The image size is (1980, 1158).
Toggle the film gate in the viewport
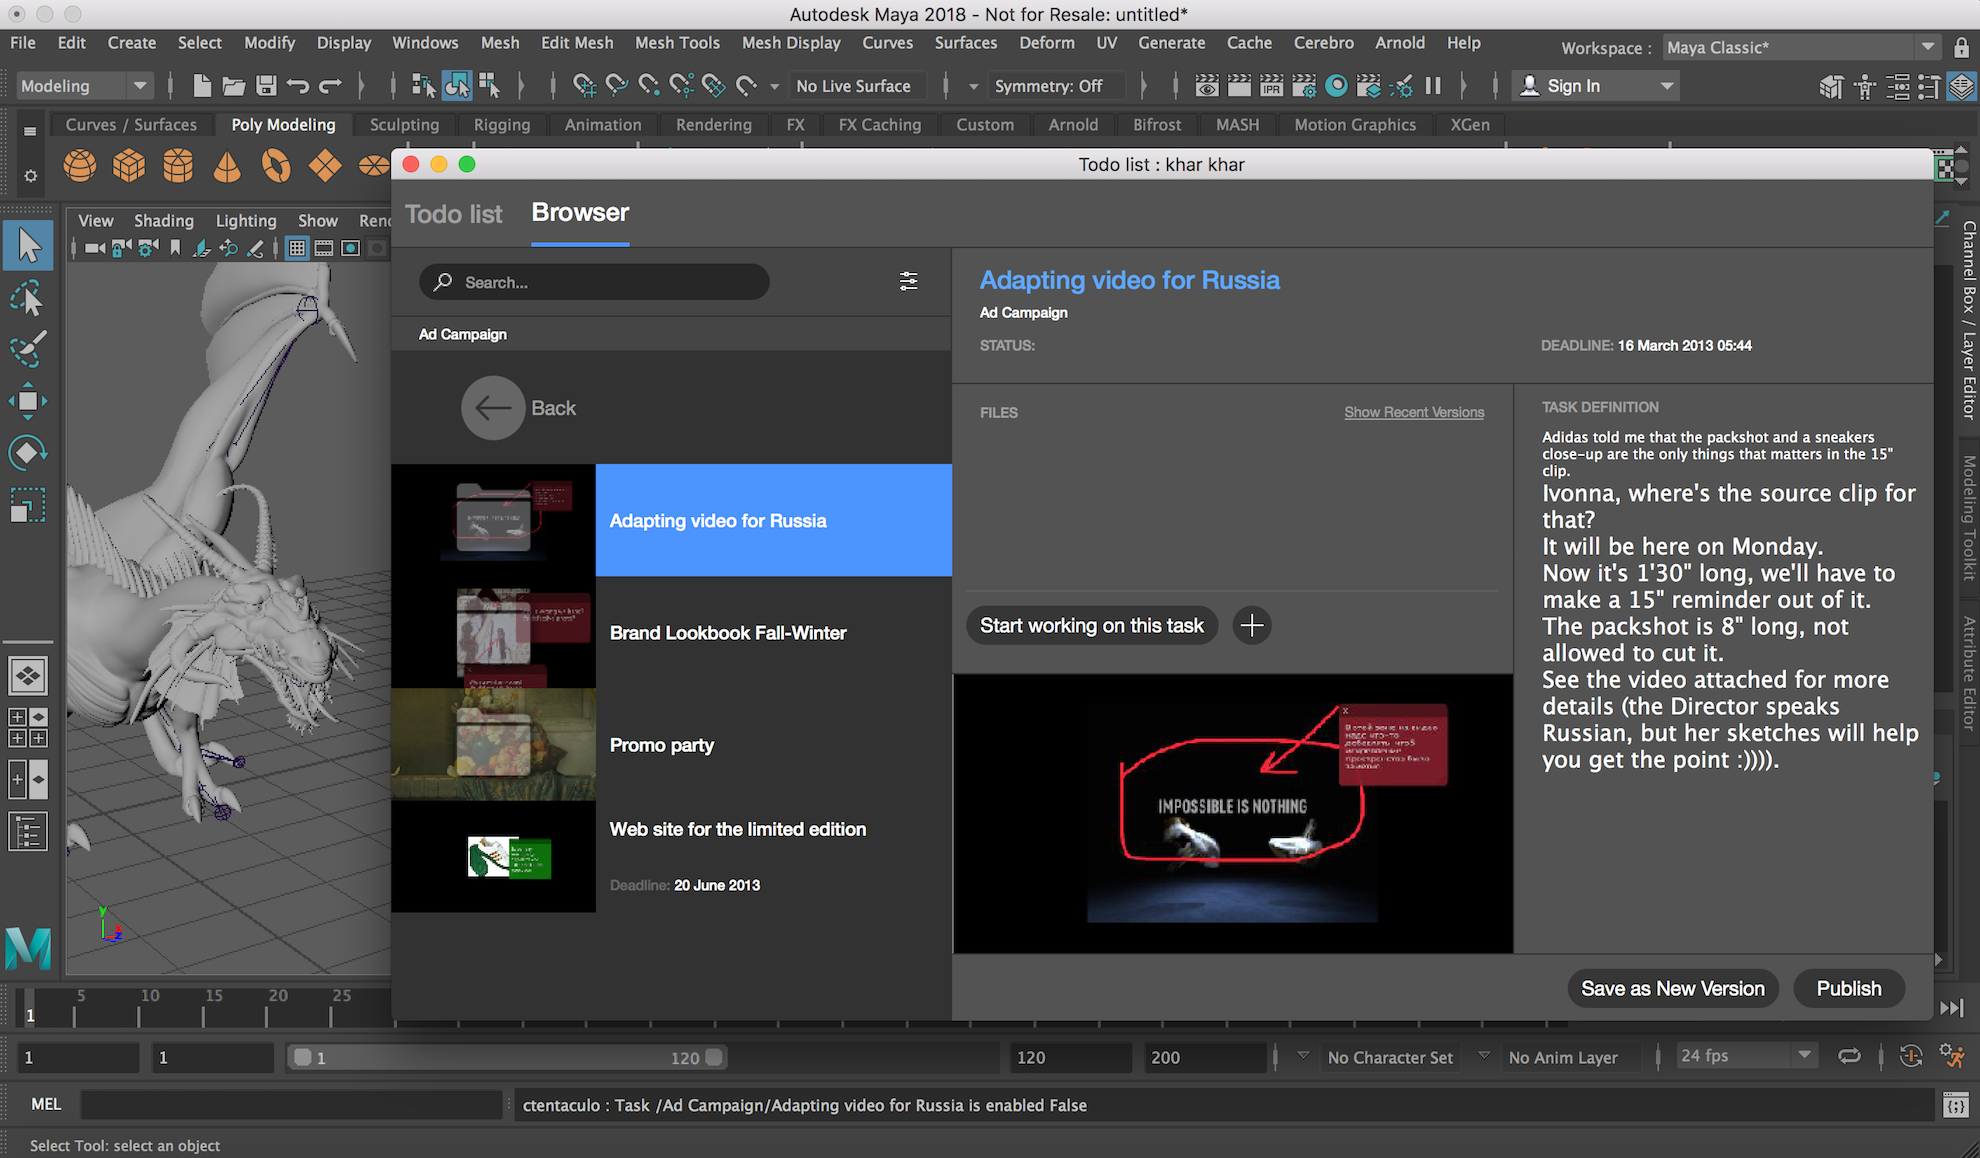[x=324, y=248]
